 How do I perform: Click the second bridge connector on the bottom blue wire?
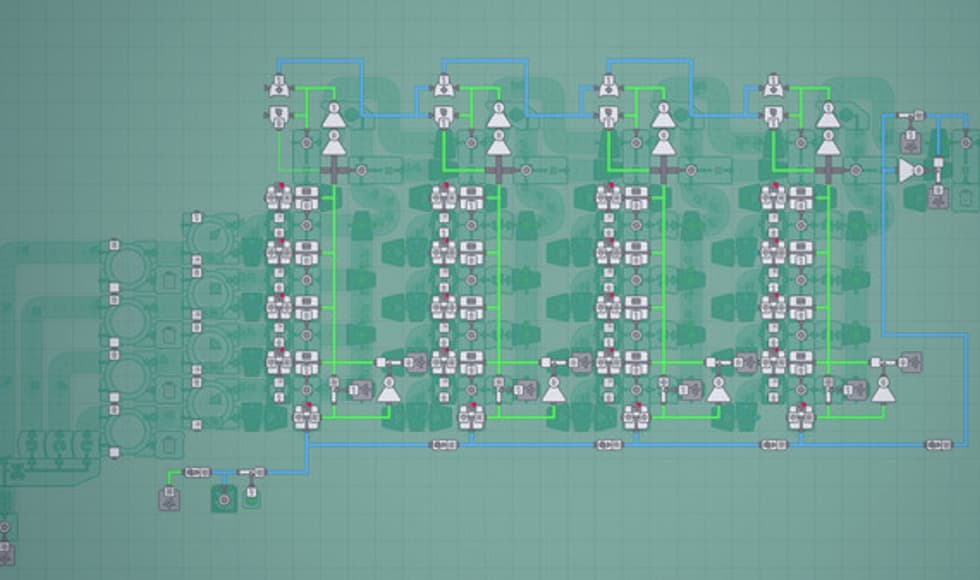pos(609,445)
